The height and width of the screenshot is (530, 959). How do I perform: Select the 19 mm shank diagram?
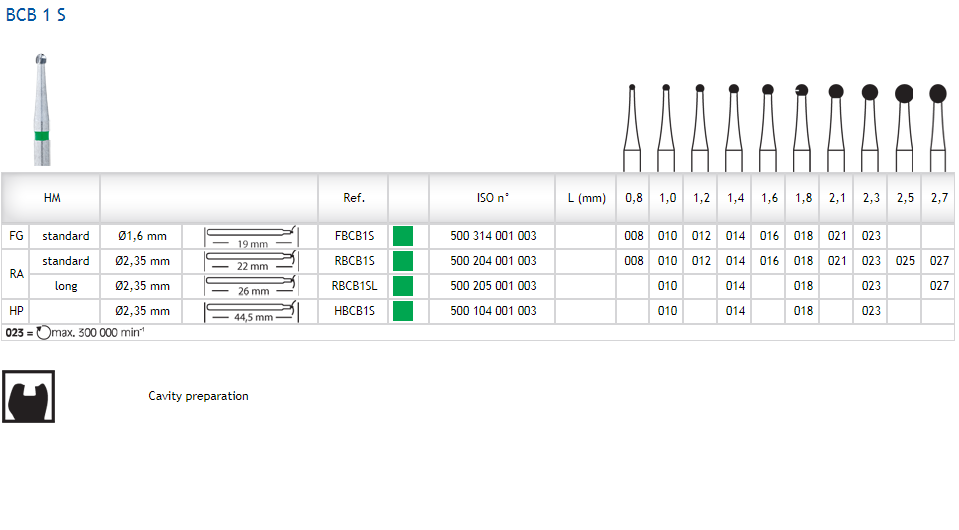pos(251,237)
